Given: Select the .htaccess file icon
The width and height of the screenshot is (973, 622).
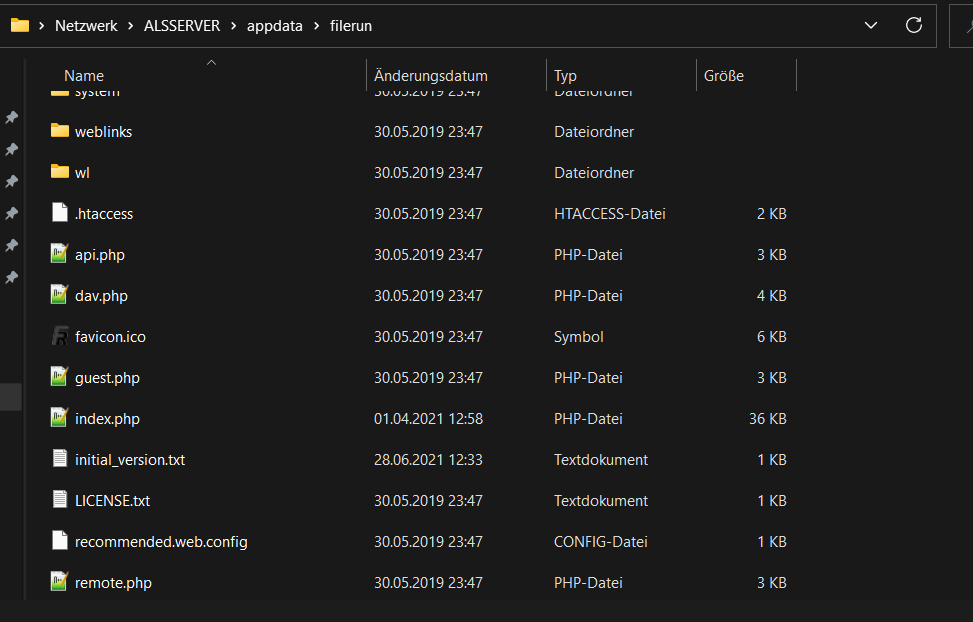Looking at the screenshot, I should (60, 212).
